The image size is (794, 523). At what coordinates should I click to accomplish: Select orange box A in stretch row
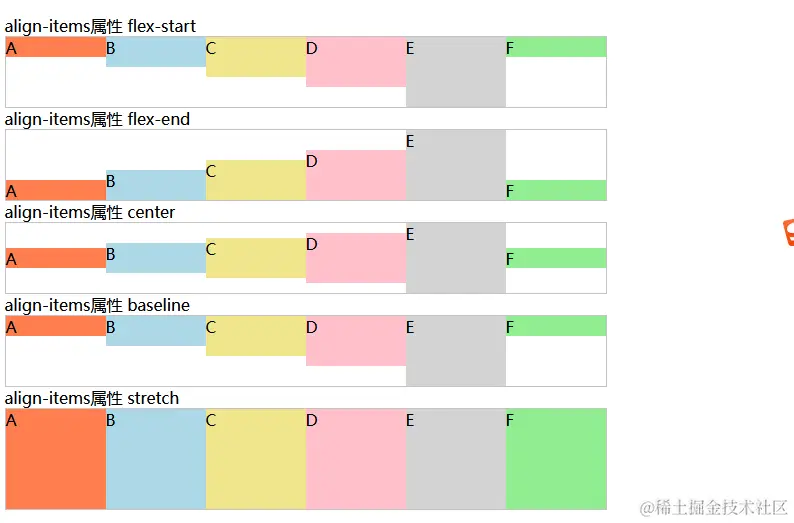click(x=56, y=459)
